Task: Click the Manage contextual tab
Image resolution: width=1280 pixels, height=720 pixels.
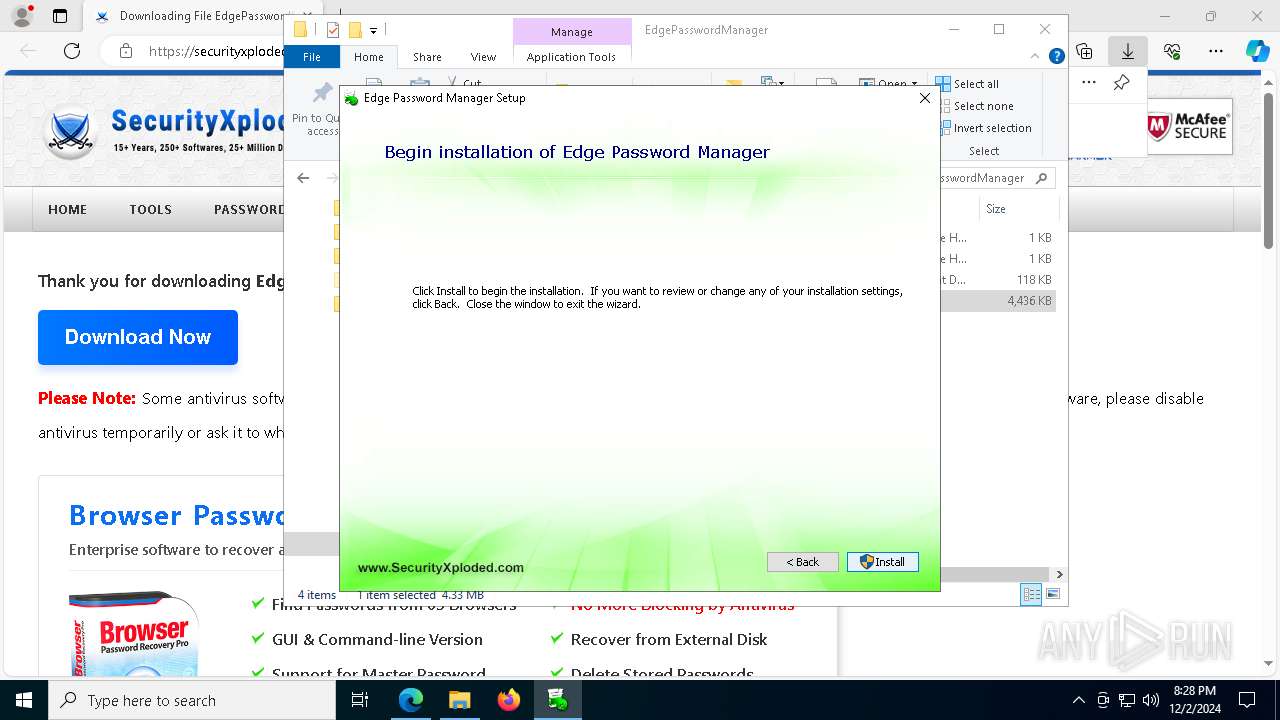Action: coord(572,32)
